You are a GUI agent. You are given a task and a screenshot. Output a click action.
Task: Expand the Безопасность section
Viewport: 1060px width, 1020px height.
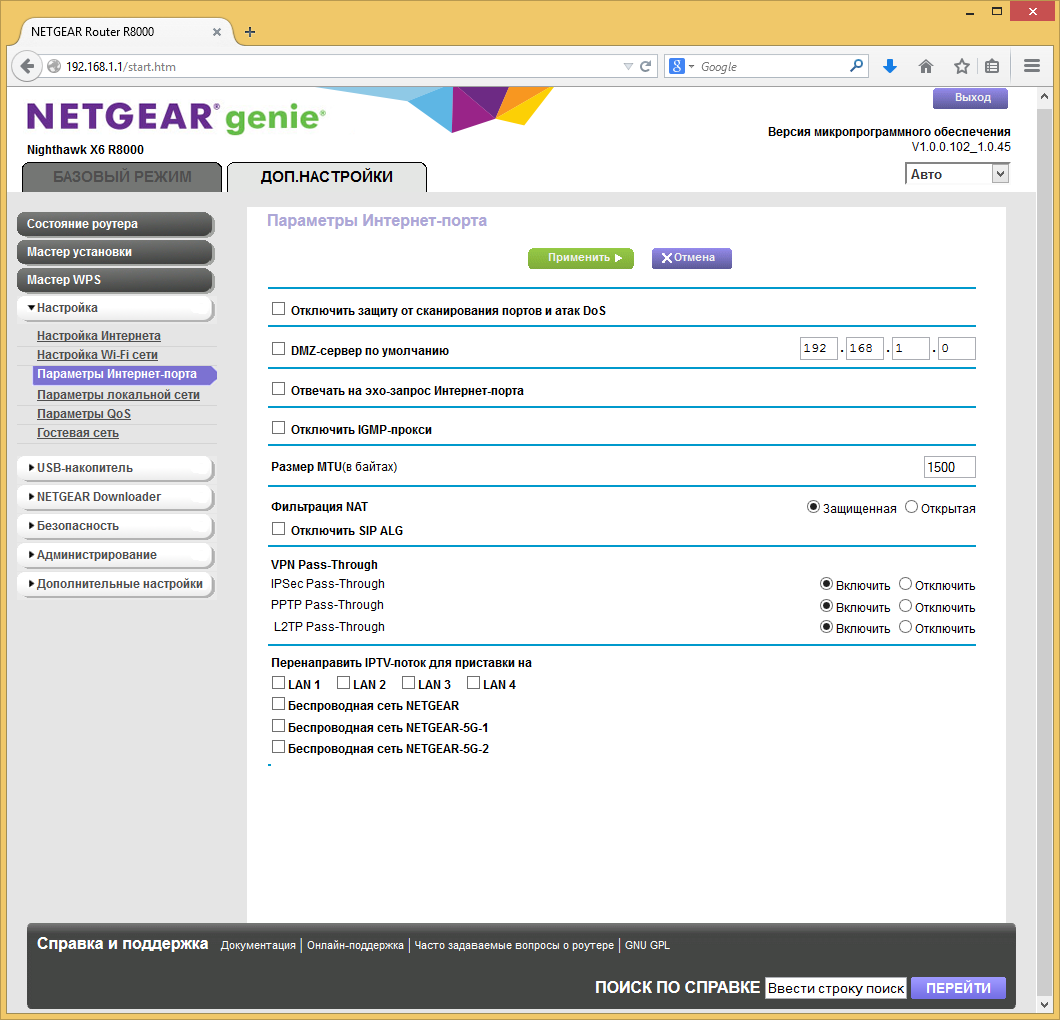[115, 527]
